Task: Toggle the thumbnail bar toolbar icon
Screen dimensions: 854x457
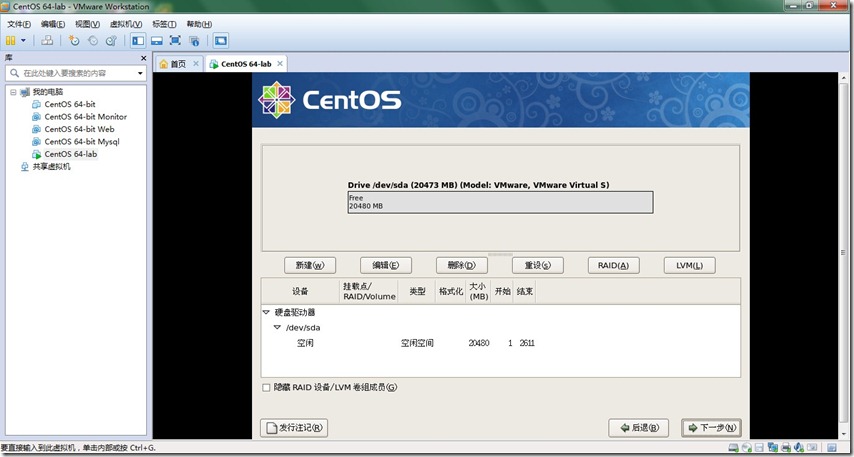Action: click(x=157, y=40)
